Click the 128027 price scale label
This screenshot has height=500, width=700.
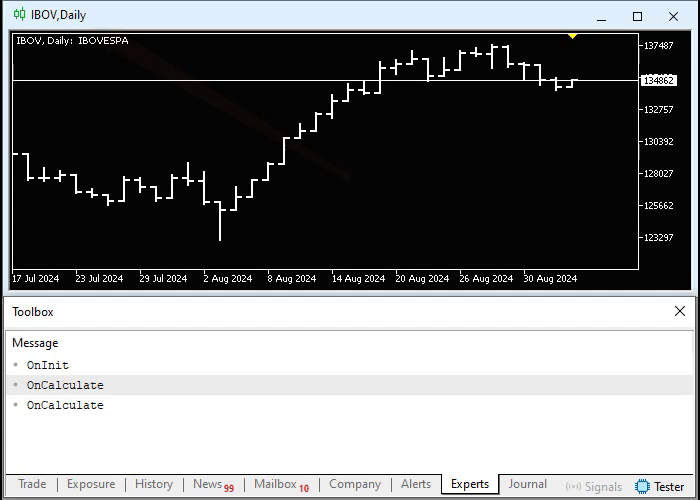[658, 174]
